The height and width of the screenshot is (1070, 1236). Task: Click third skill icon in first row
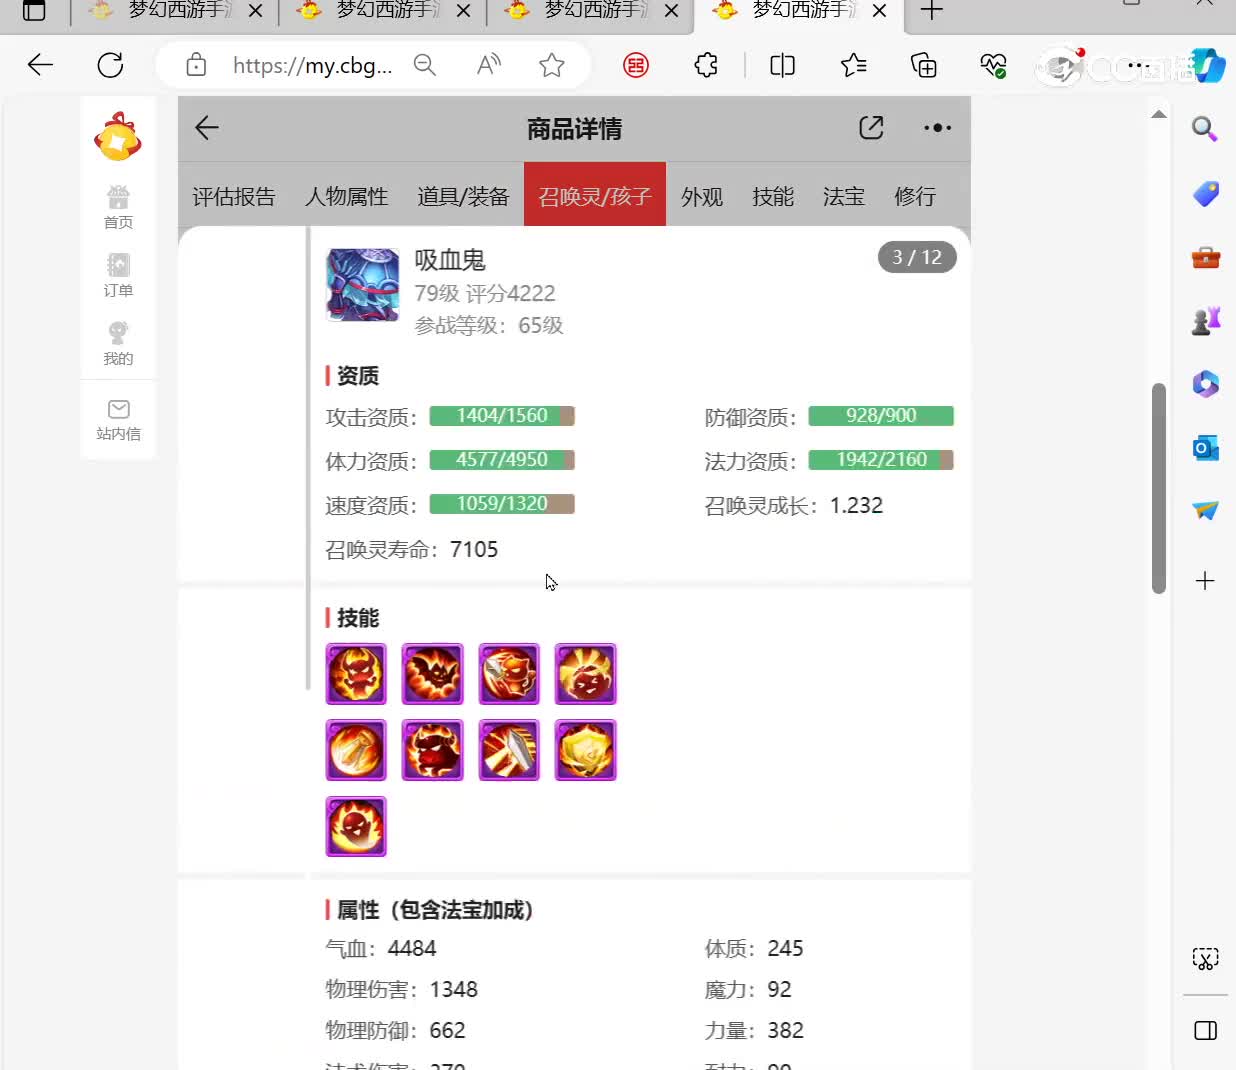tap(509, 674)
